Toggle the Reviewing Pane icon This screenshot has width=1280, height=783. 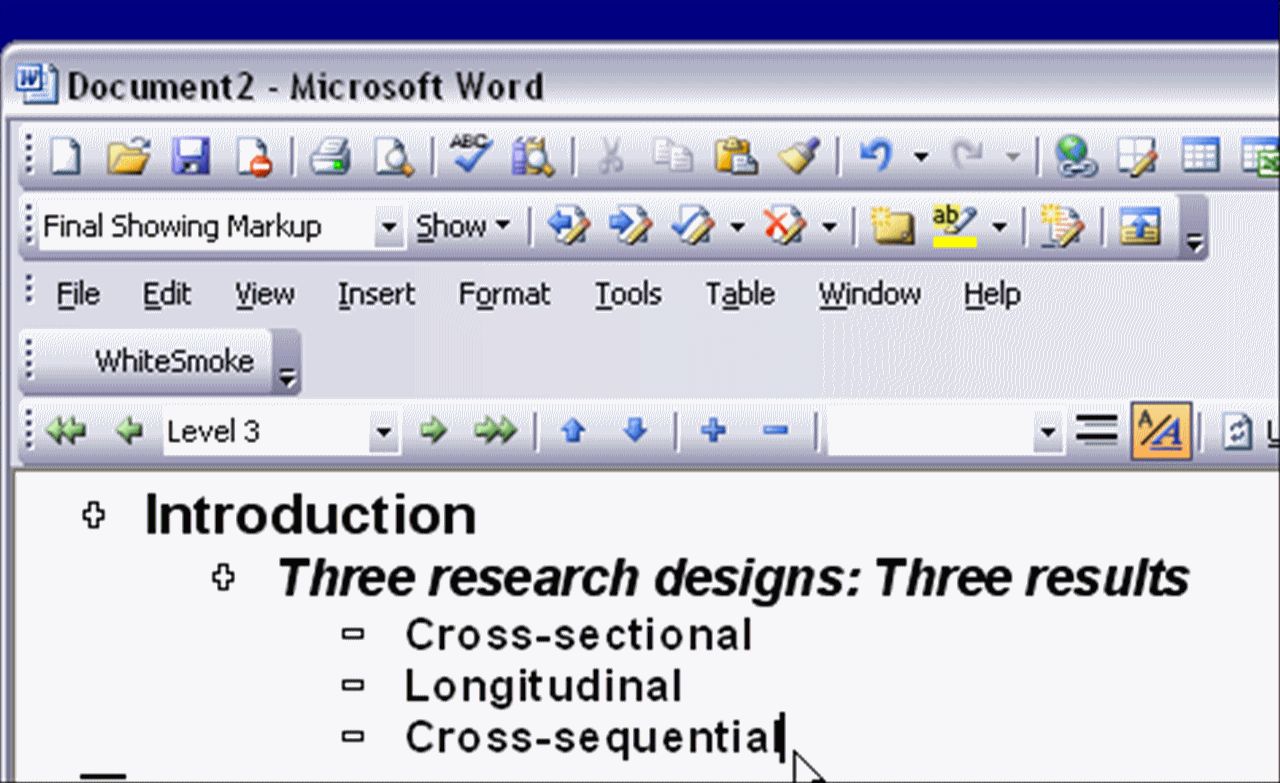1139,226
